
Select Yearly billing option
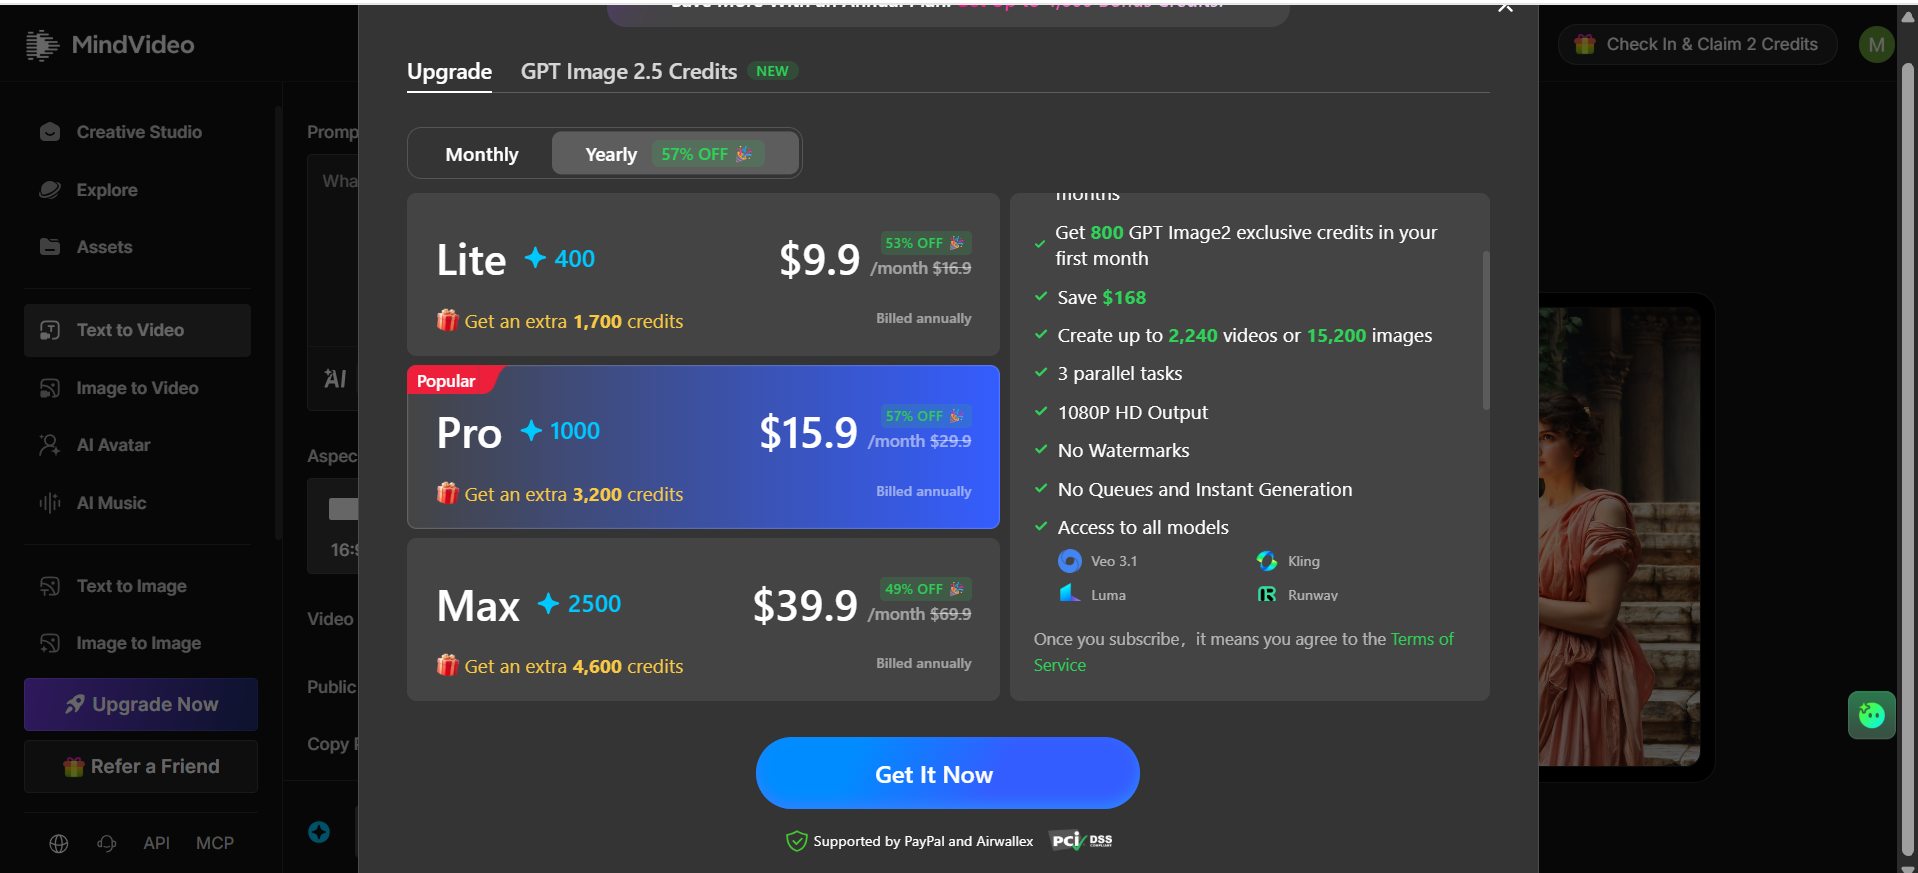coord(675,154)
